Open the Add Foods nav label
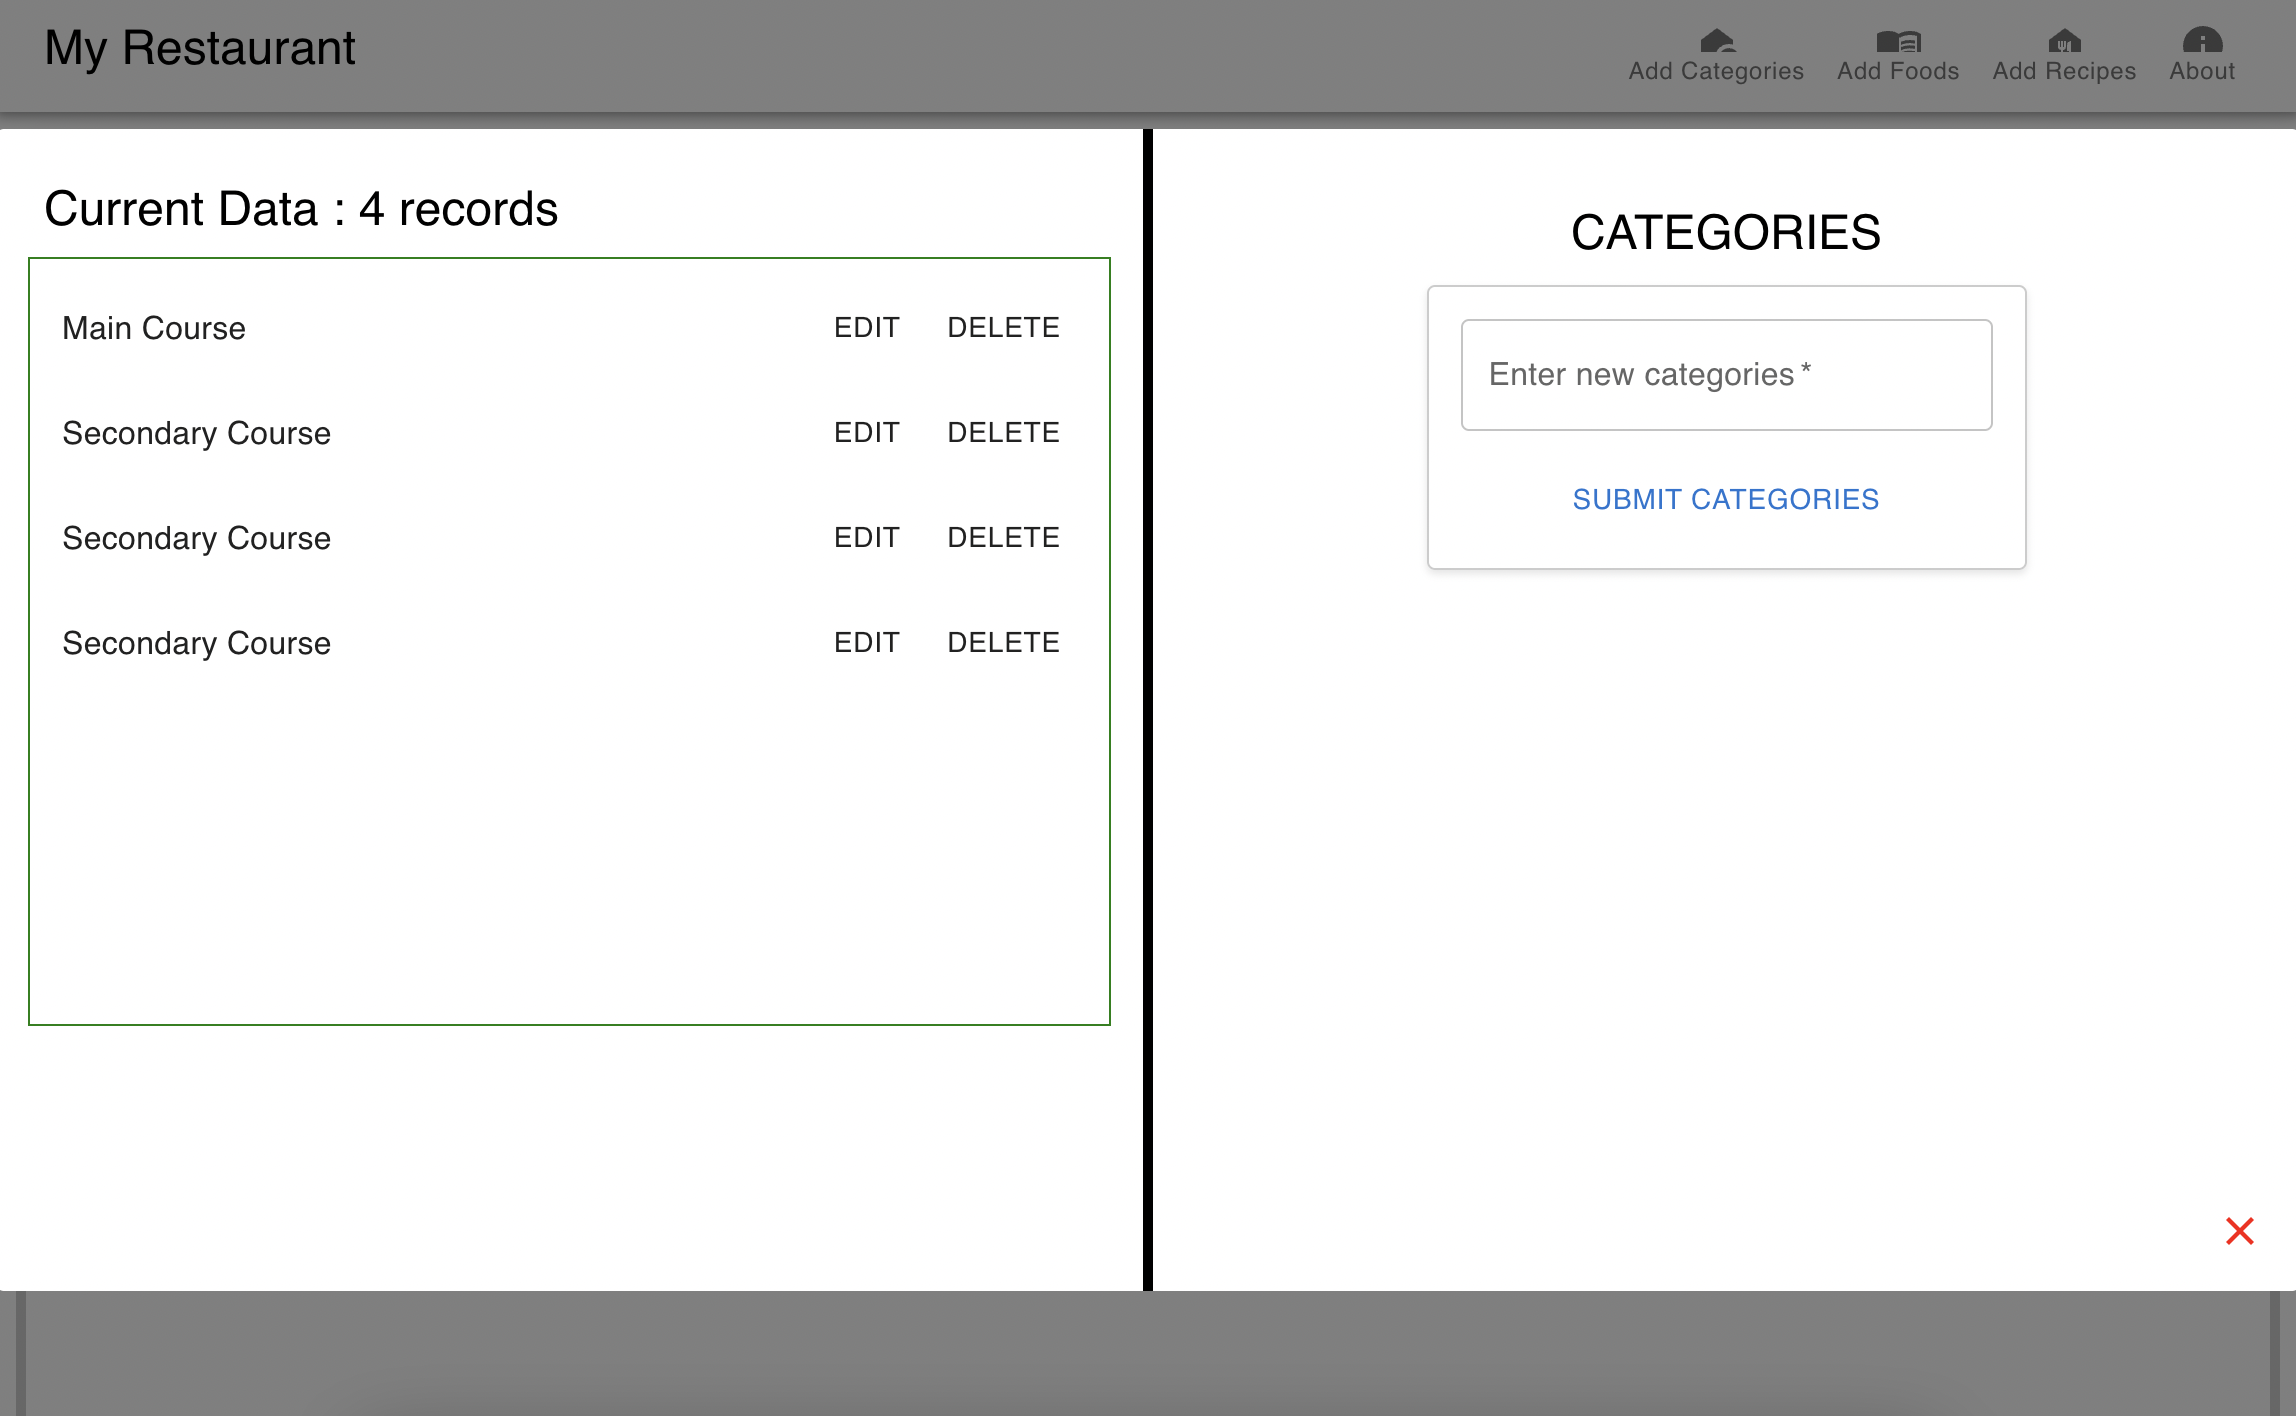Image resolution: width=2296 pixels, height=1416 pixels. [x=1897, y=71]
